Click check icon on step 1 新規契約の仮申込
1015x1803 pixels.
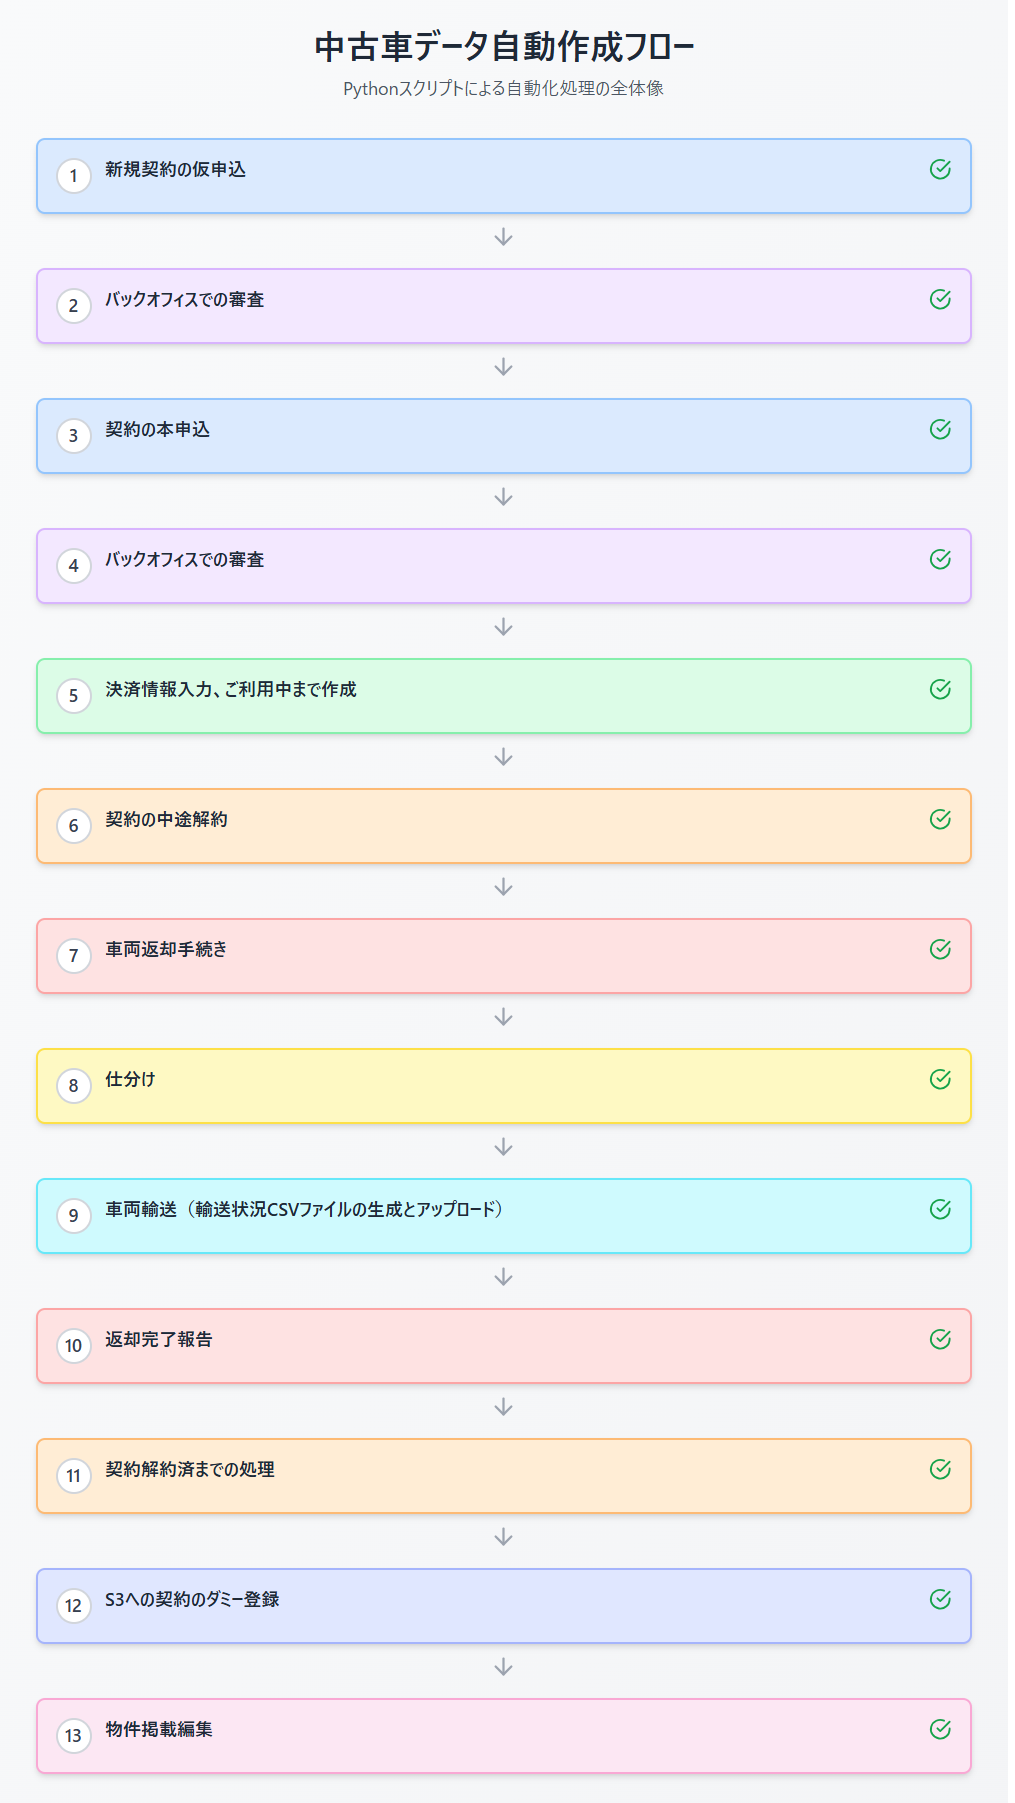[x=940, y=169]
